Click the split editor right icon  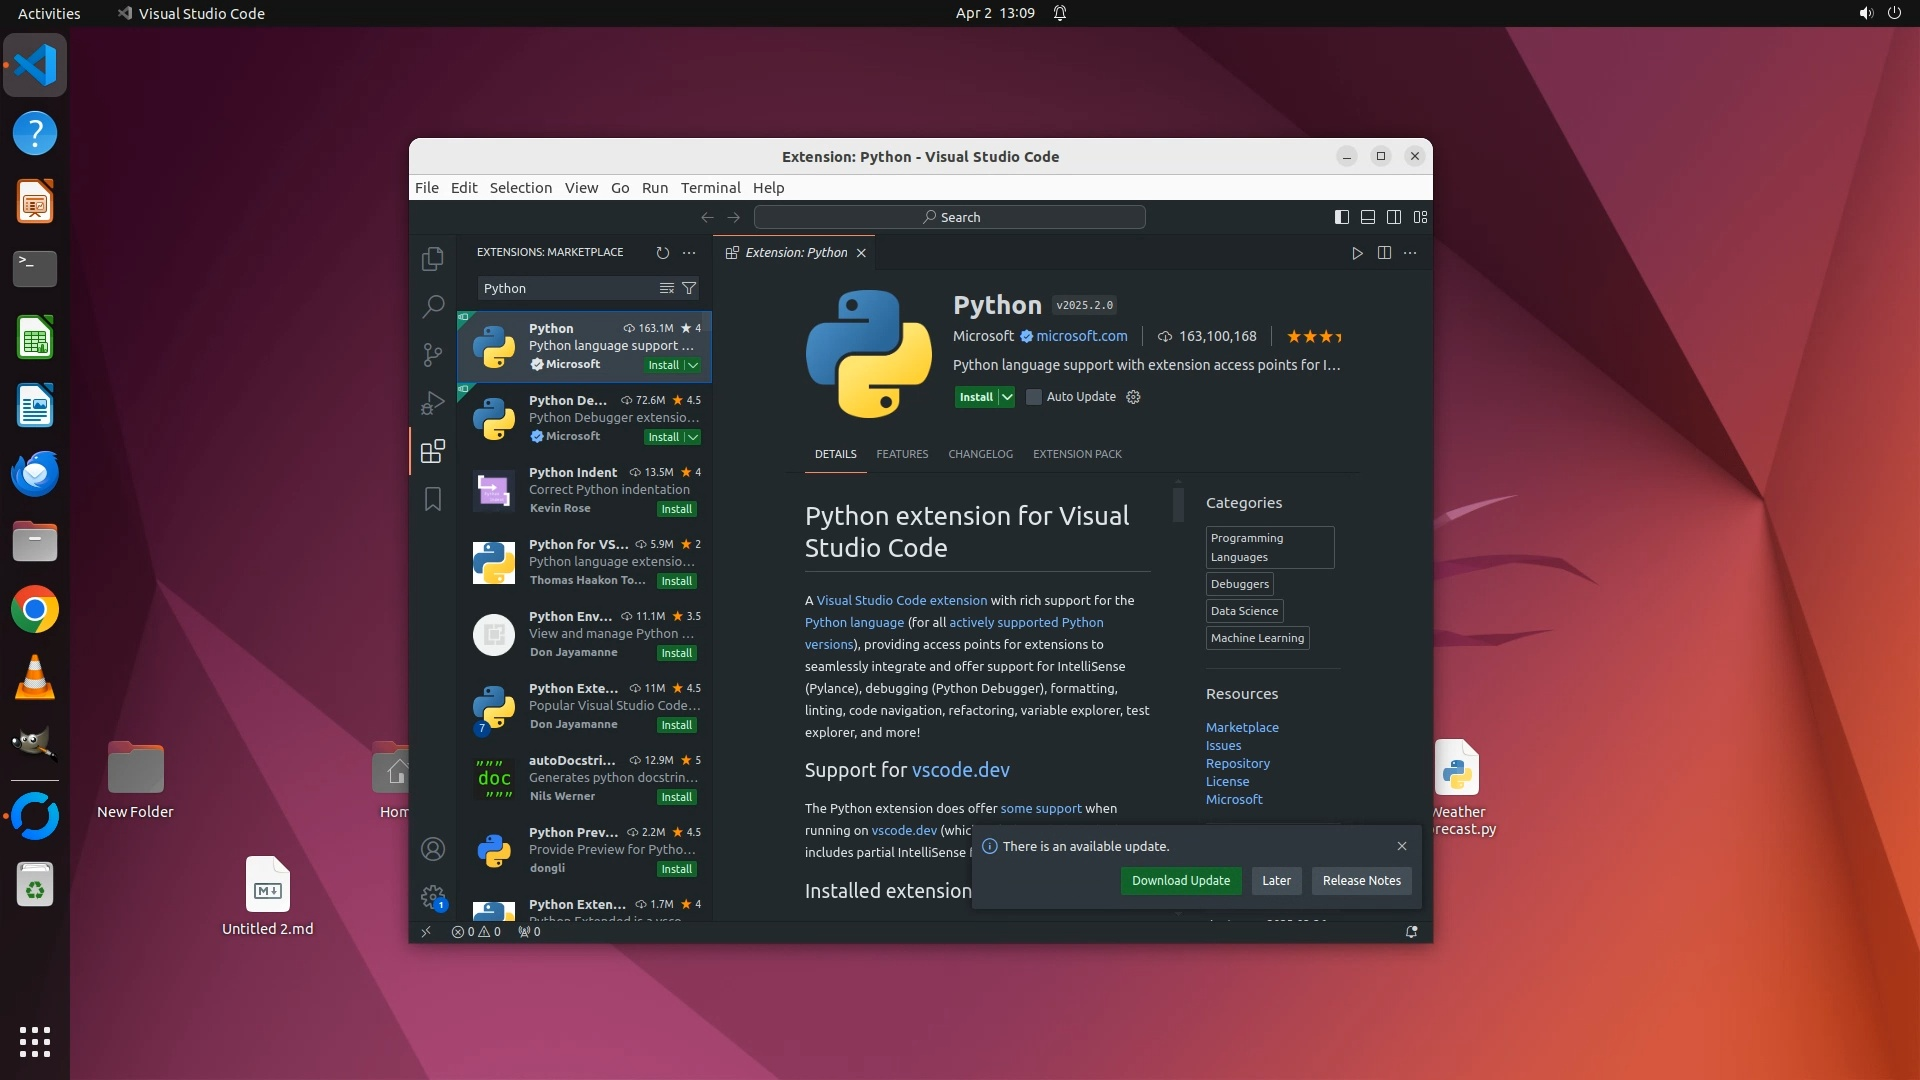(1384, 253)
